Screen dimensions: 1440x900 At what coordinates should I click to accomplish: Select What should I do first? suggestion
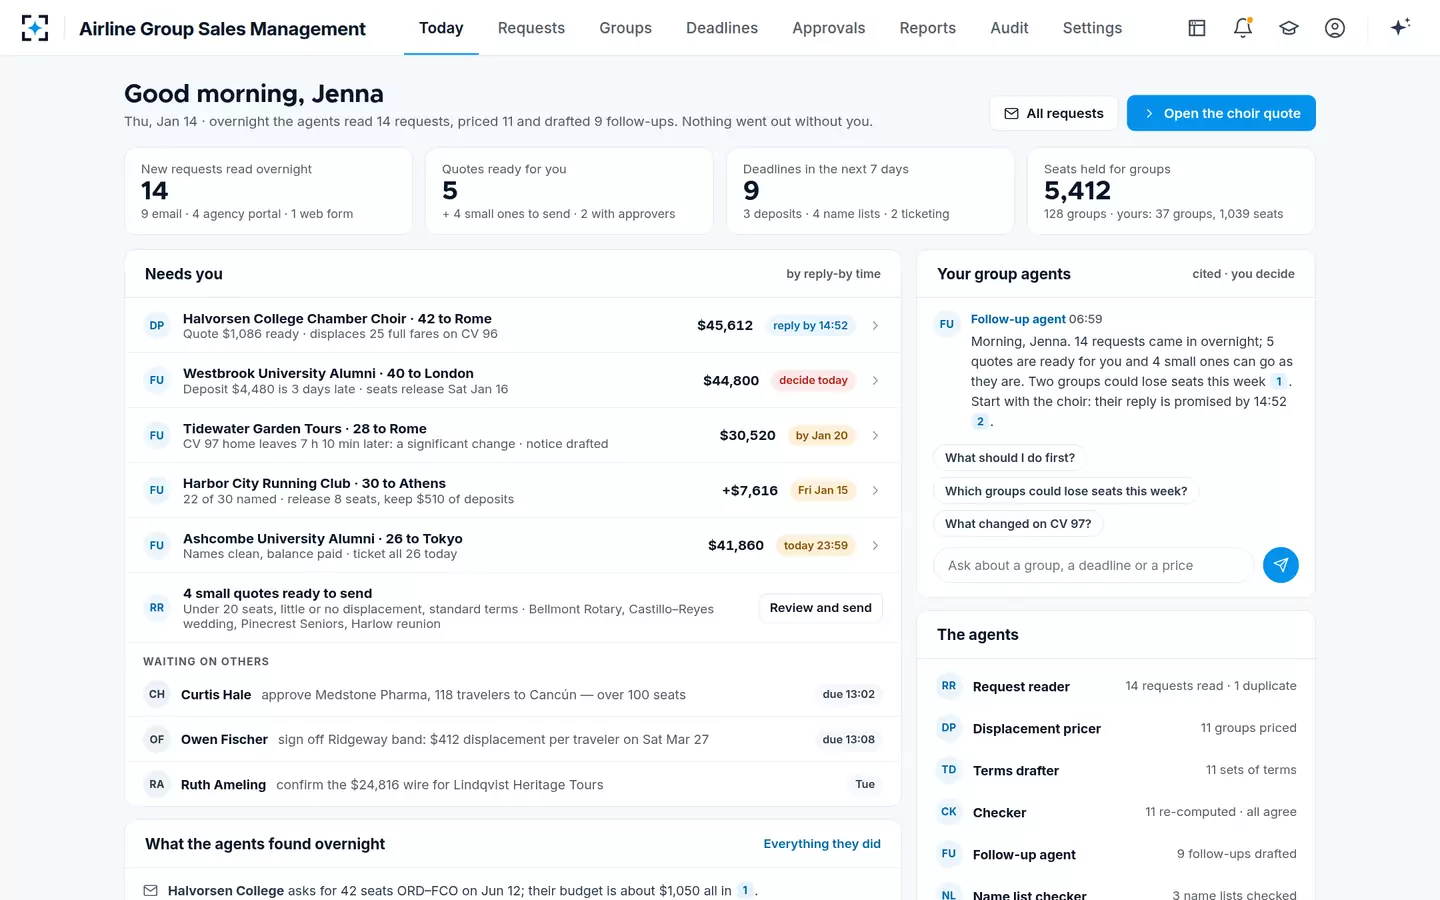tap(1010, 458)
